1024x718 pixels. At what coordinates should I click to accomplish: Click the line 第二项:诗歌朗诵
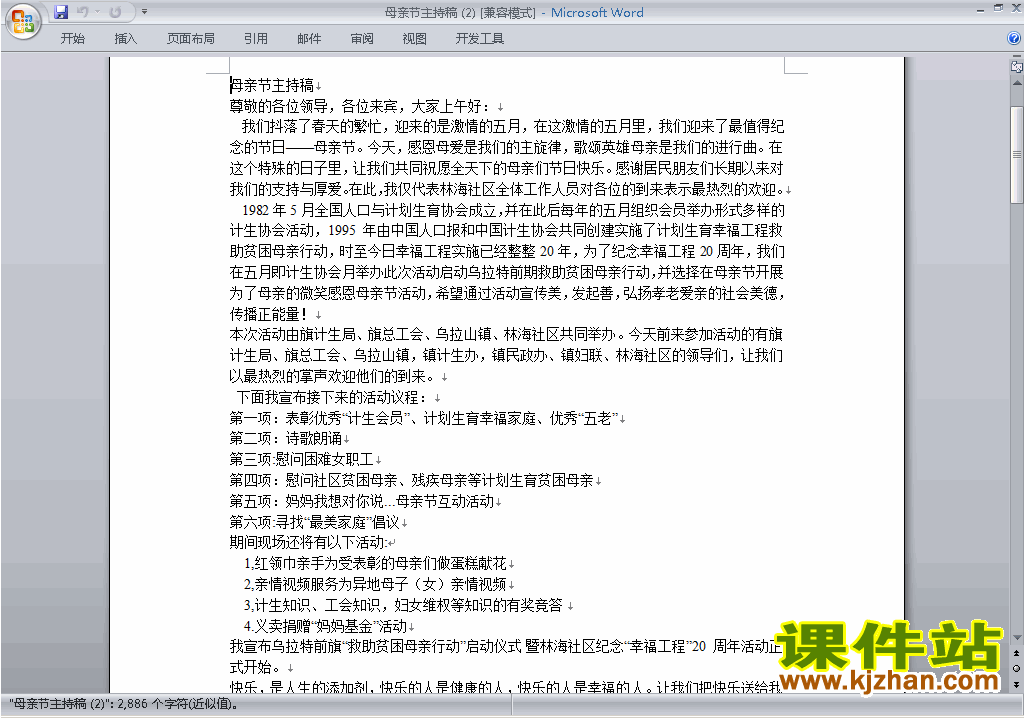pos(286,439)
